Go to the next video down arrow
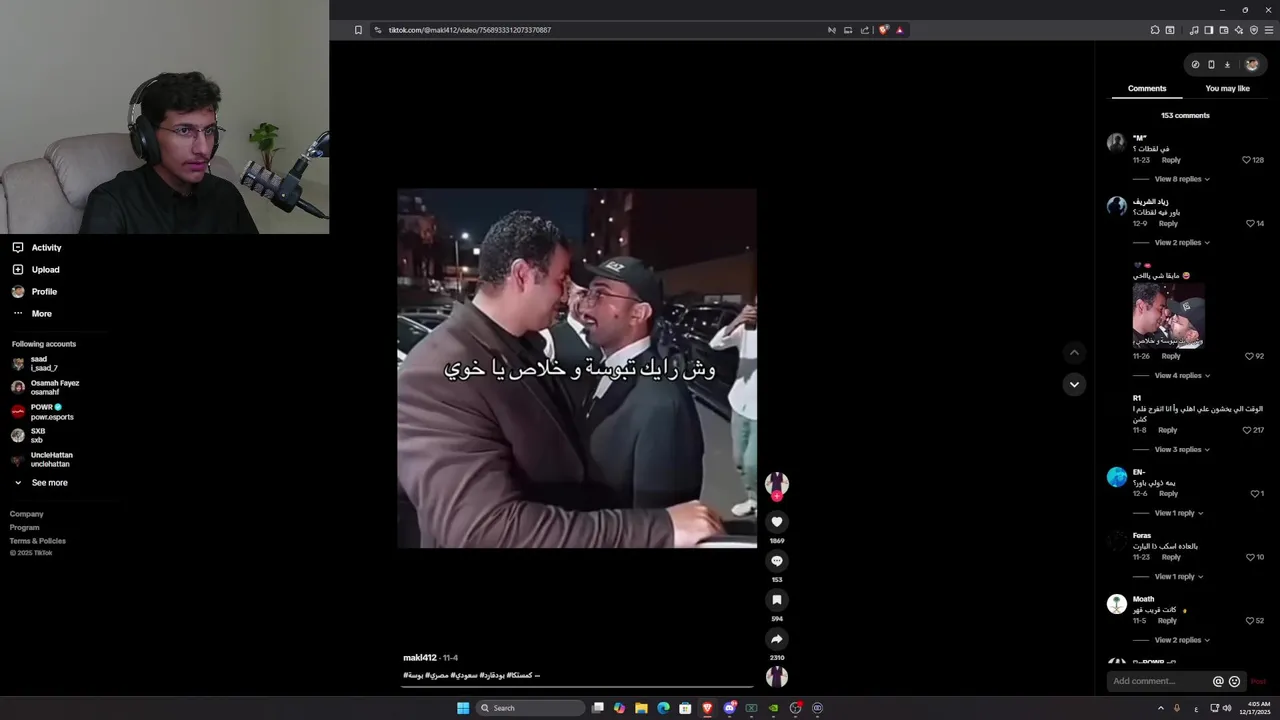The width and height of the screenshot is (1280, 720). pyautogui.click(x=1074, y=384)
